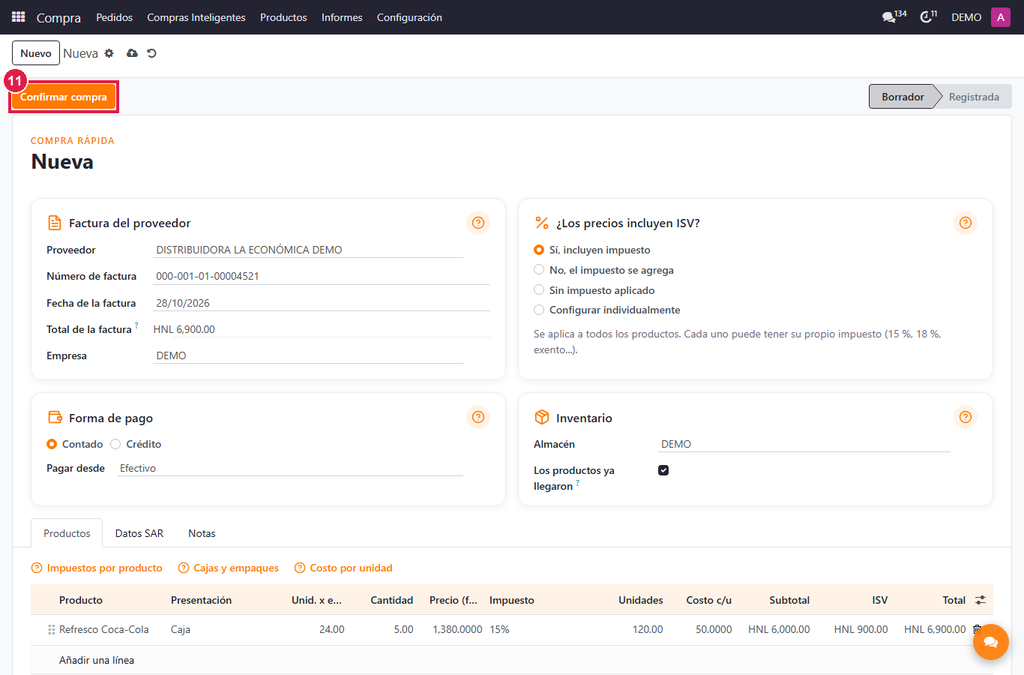Open help for ISV prices card

pyautogui.click(x=965, y=223)
